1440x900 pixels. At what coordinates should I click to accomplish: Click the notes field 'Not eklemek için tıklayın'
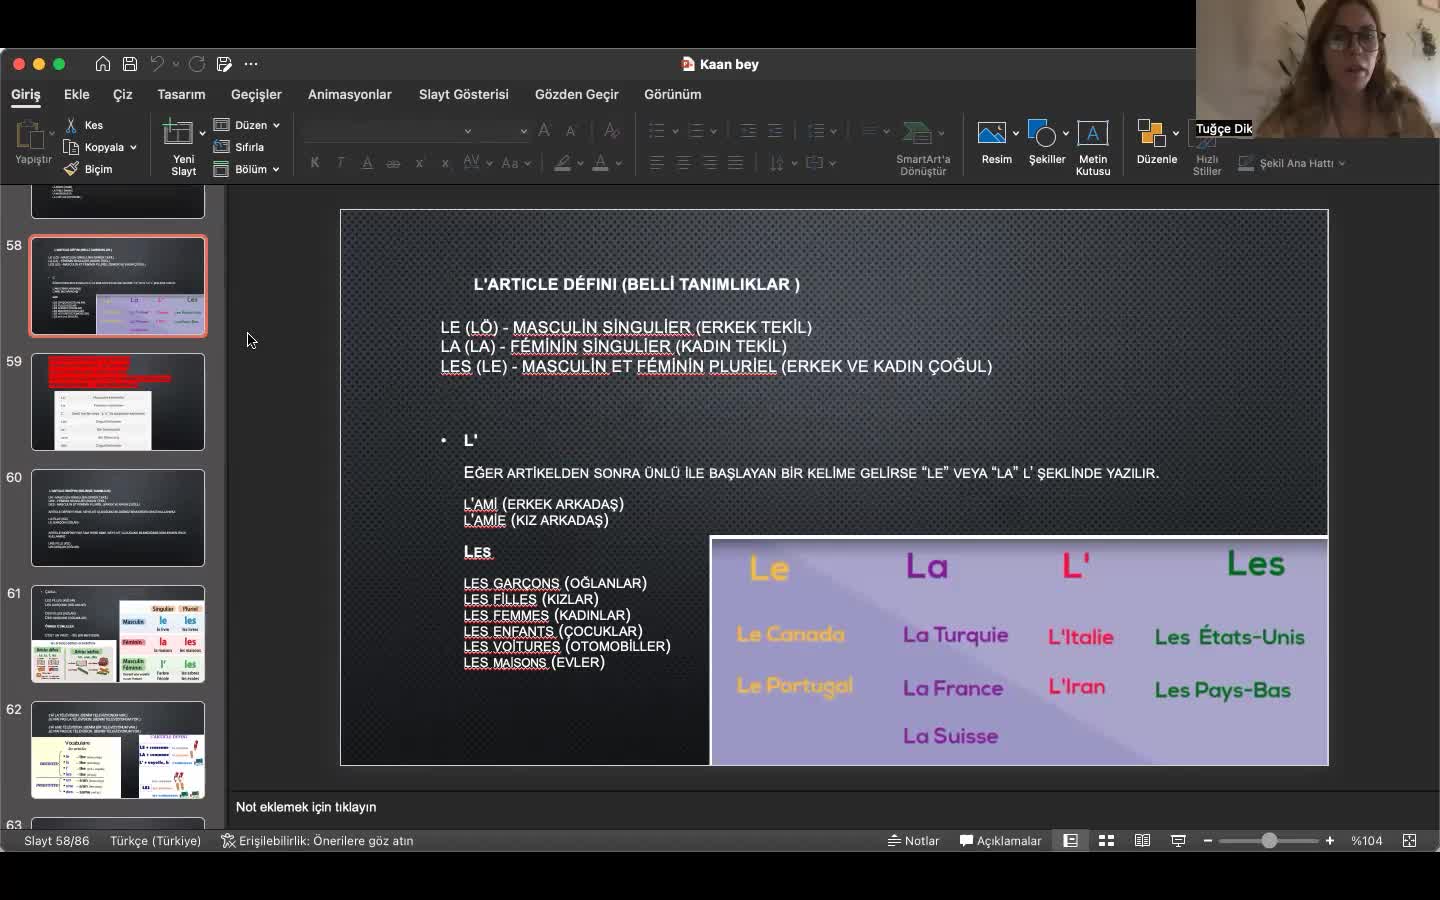pos(306,807)
